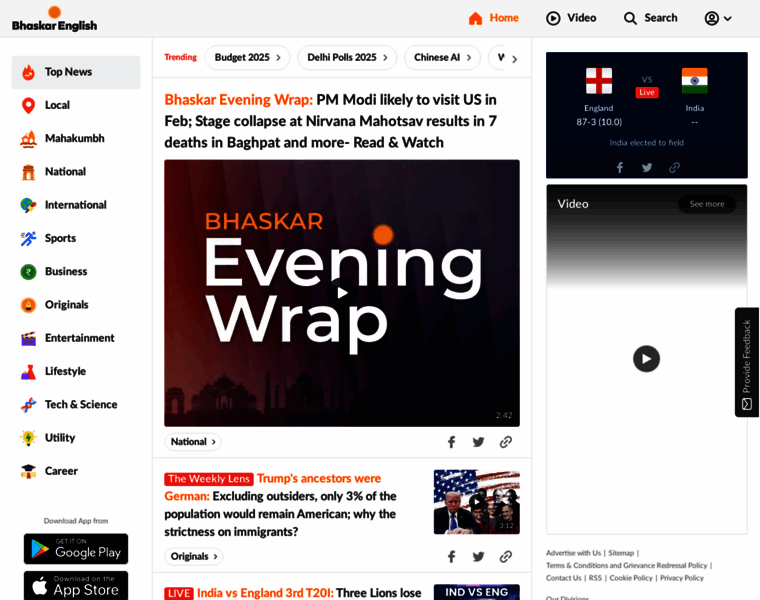
Task: Select International in the sidebar menu
Action: pyautogui.click(x=76, y=205)
